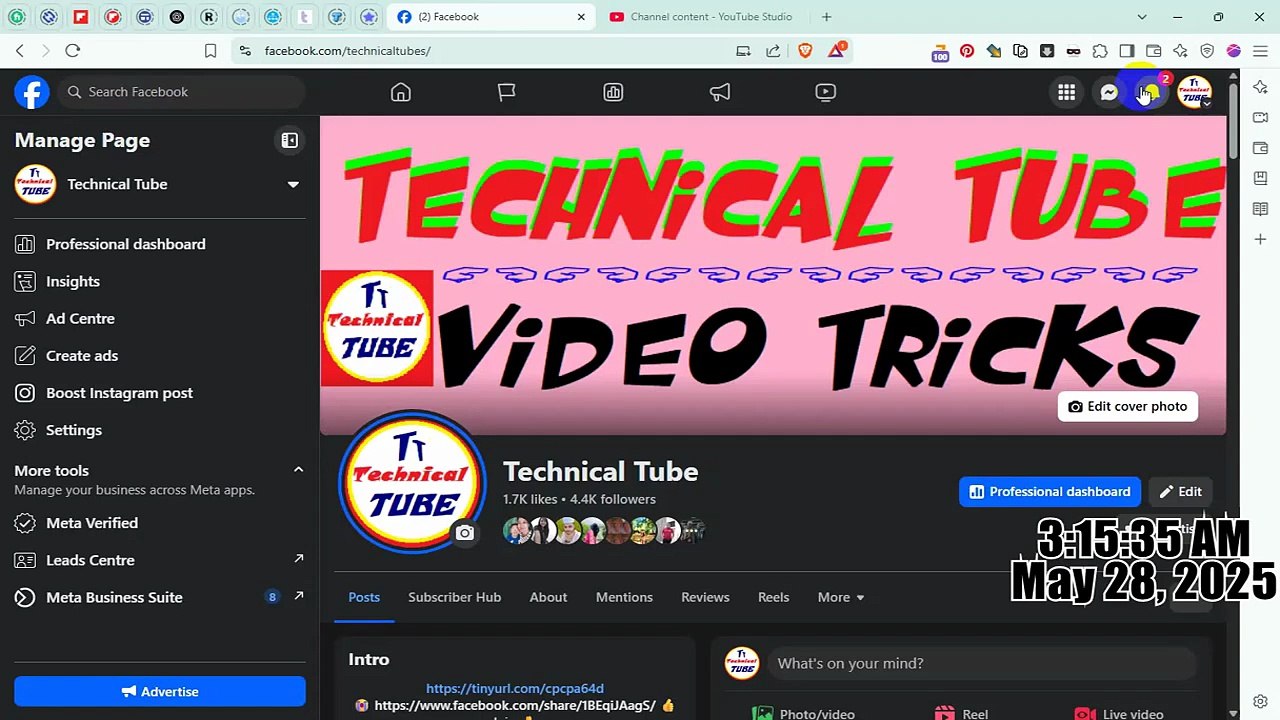Open the Leo AI sparkle icon in toolbar
The height and width of the screenshot is (720, 1280).
point(1180,51)
